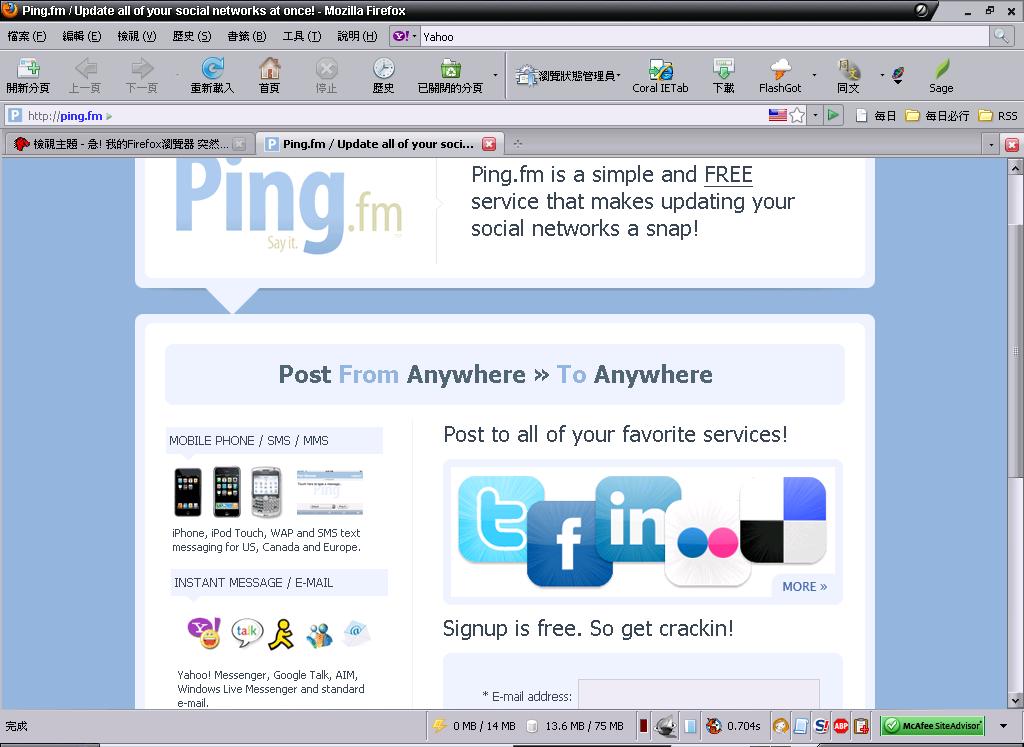The image size is (1024, 747).
Task: Click the Adblock Plus icon in the status bar
Action: pyautogui.click(x=841, y=726)
